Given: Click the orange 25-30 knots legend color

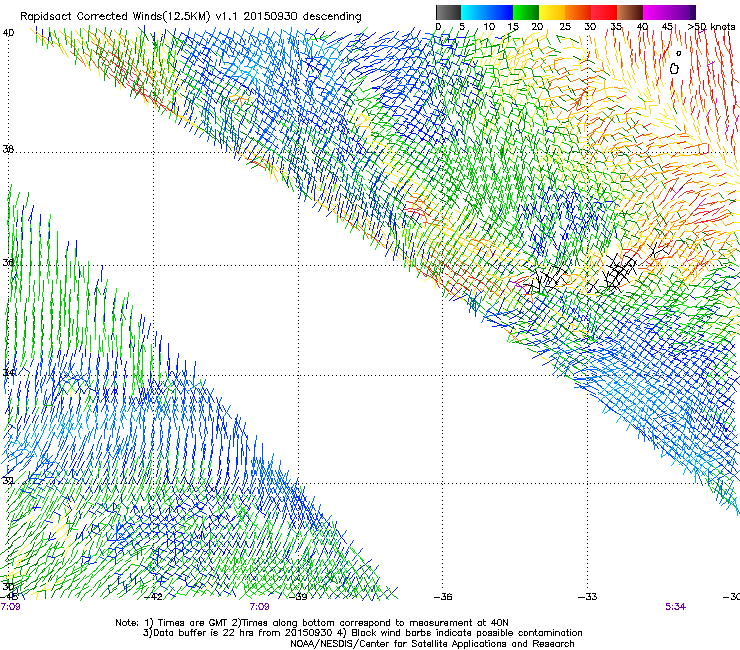Looking at the screenshot, I should tap(578, 12).
